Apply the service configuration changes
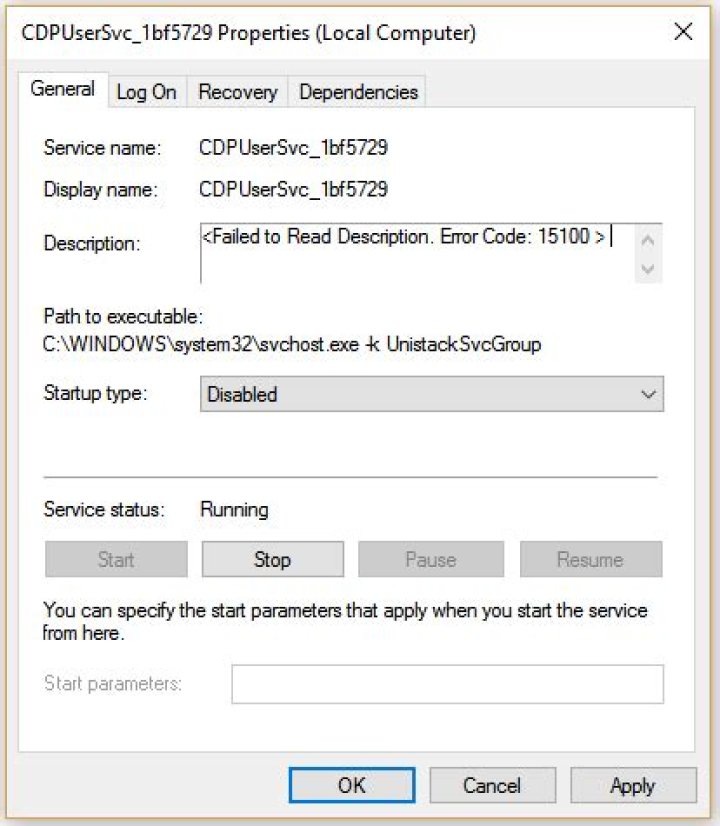Screen dimensions: 720x826 pyautogui.click(x=634, y=785)
